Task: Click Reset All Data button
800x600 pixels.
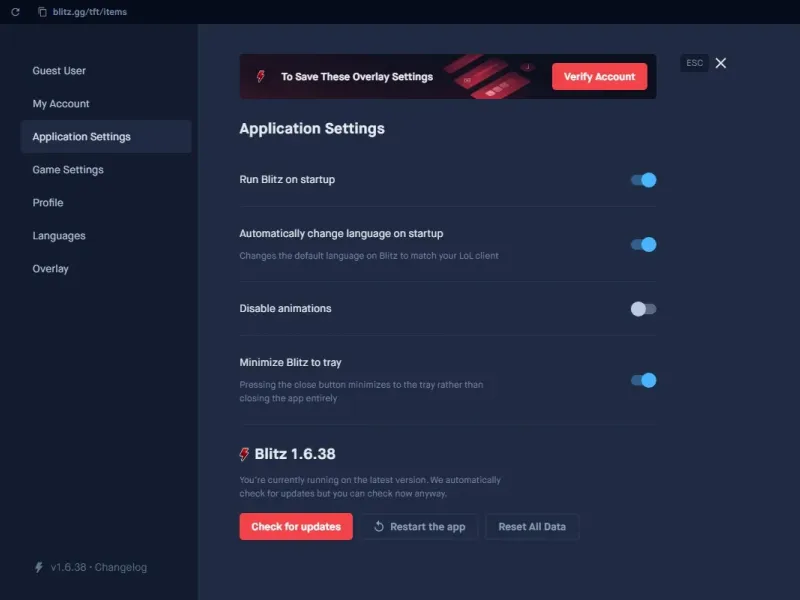Action: tap(532, 527)
